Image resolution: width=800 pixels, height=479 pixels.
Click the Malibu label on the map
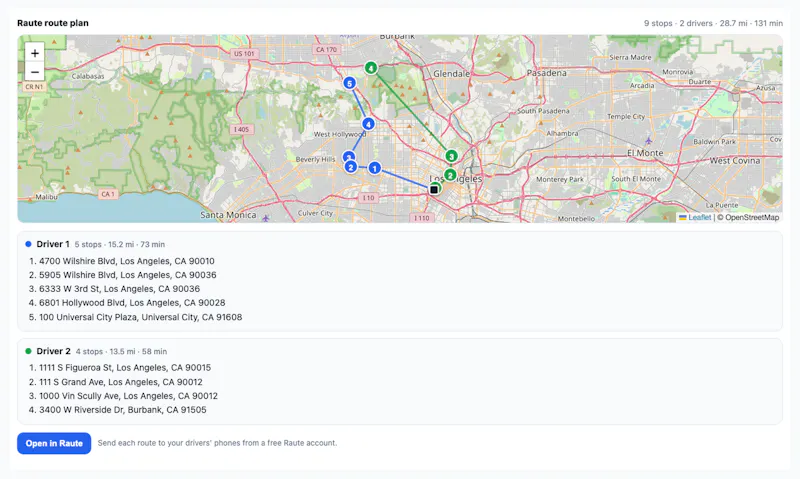click(x=46, y=196)
